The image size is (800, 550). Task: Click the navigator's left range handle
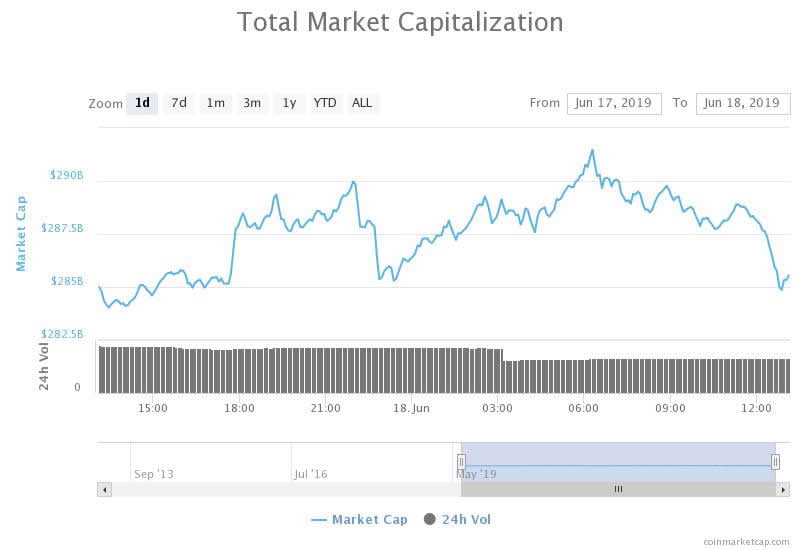pyautogui.click(x=461, y=461)
